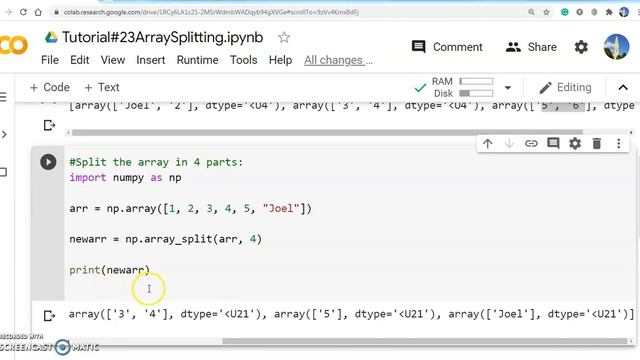Click the upper output horizontal scrollbar
This screenshot has width=640, height=360.
click(x=327, y=132)
